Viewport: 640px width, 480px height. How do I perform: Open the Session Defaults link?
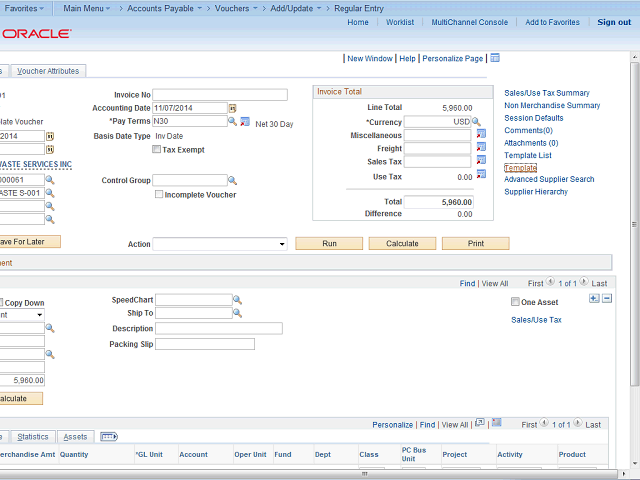click(x=533, y=118)
